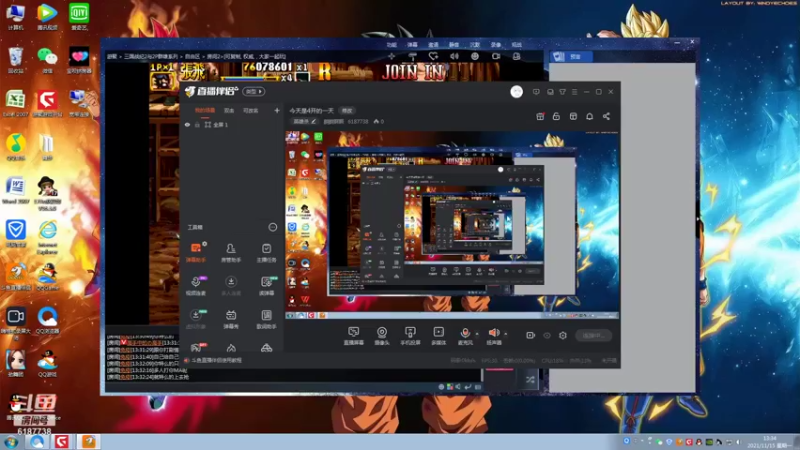Click room number 6187738 in stream header
800x450 pixels.
(358, 121)
